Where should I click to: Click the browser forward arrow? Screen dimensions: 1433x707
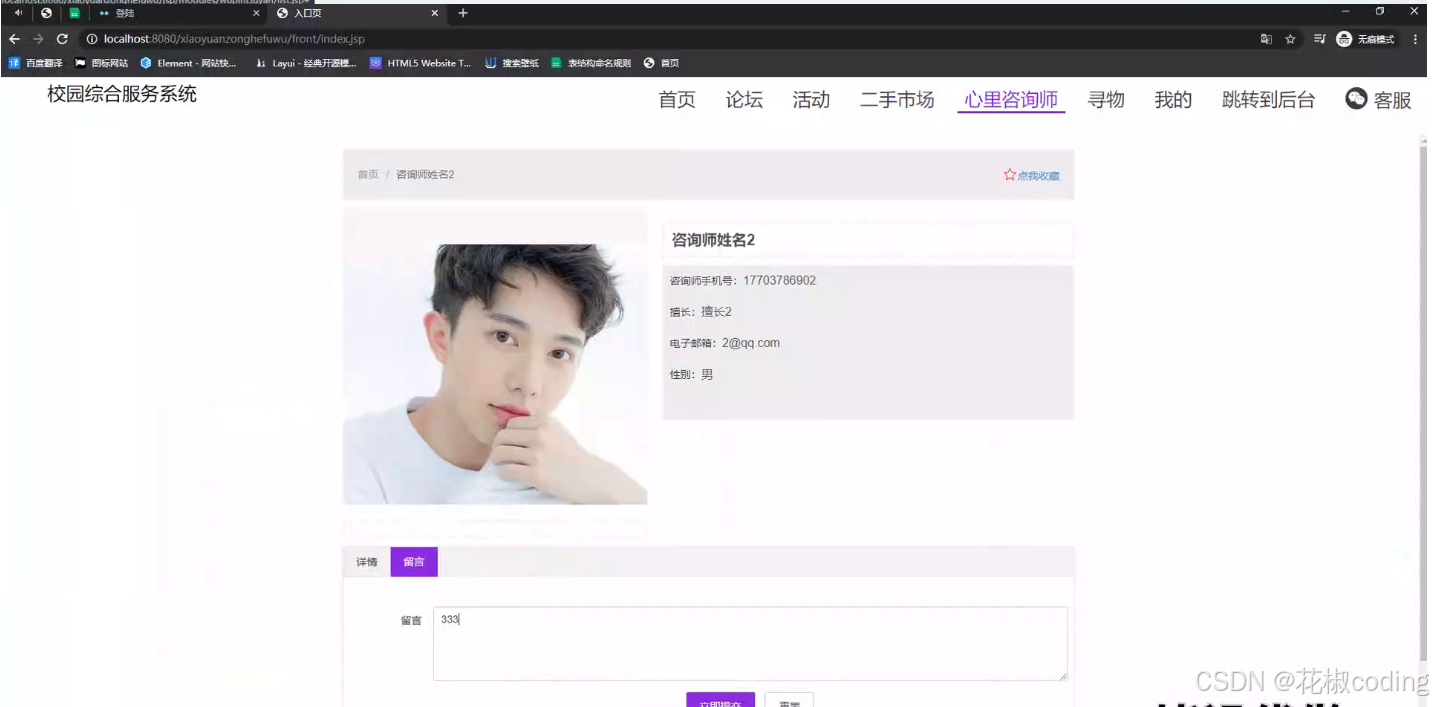click(x=38, y=39)
